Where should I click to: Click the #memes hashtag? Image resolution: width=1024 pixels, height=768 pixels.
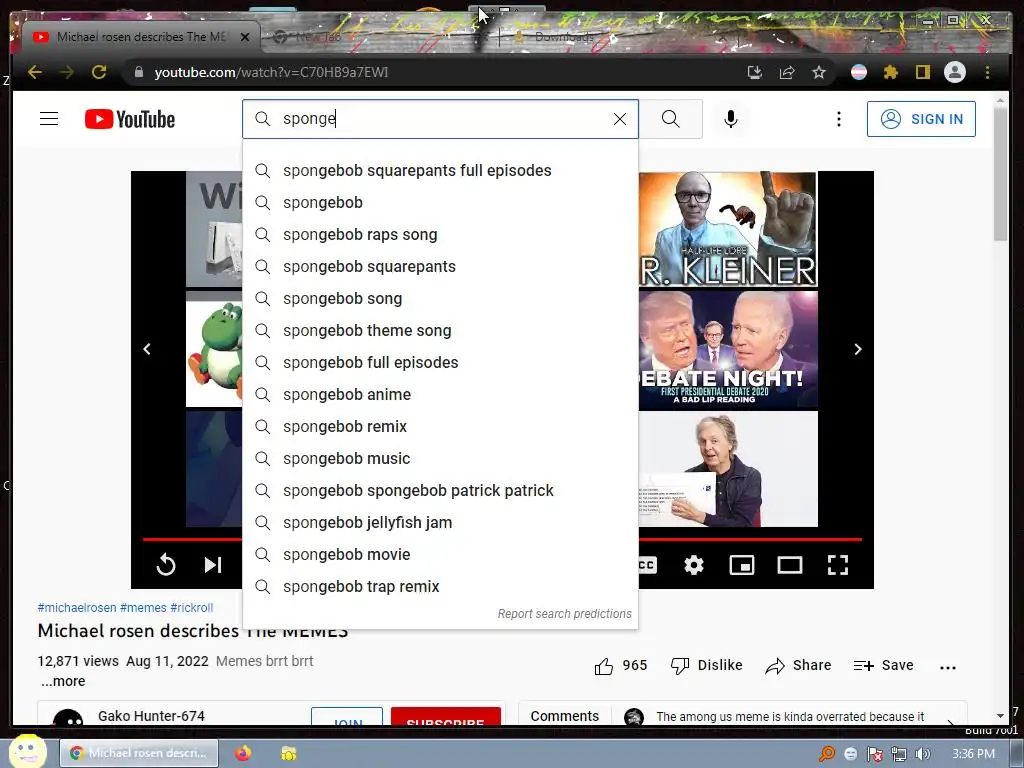(143, 607)
